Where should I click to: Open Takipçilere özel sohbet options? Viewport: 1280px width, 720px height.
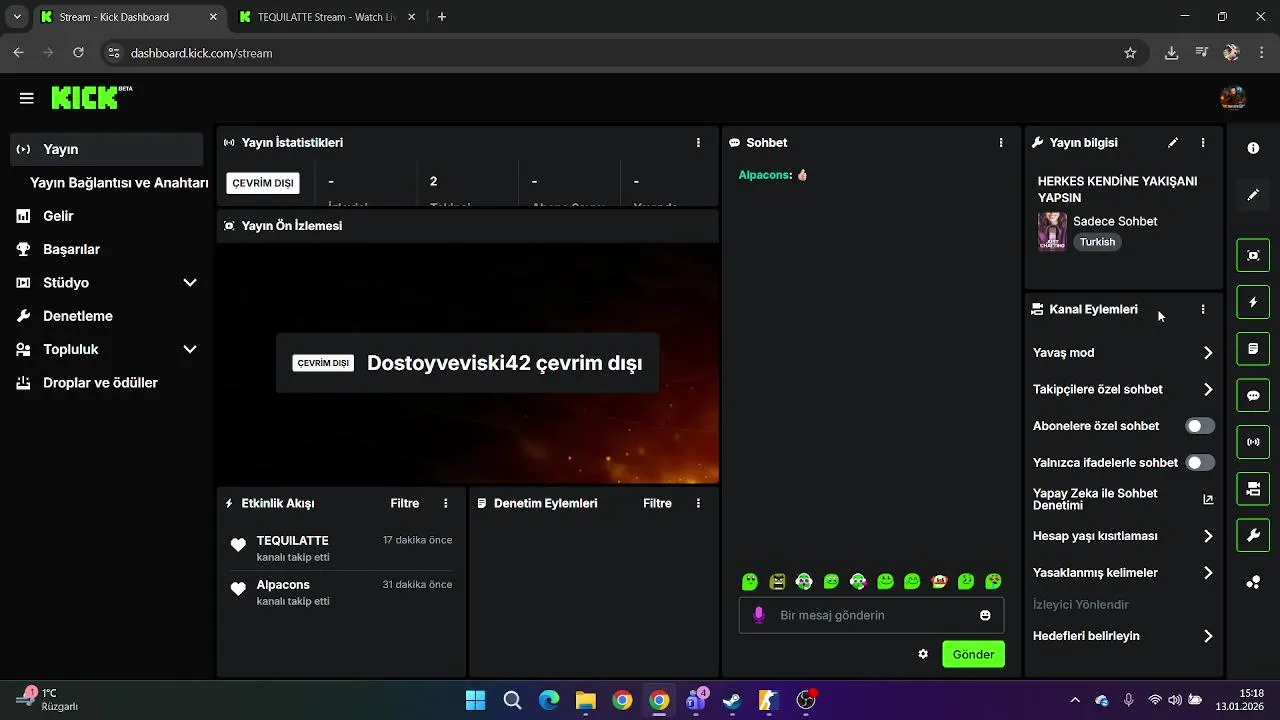coord(1123,390)
